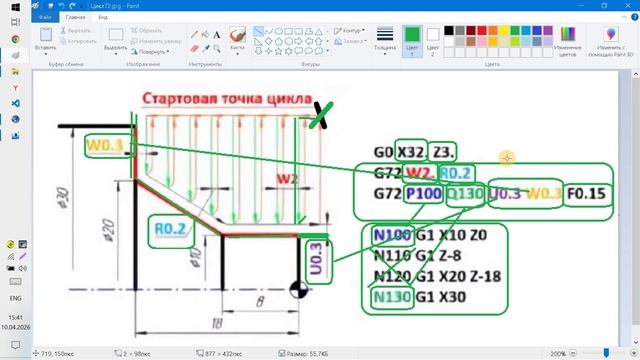The image size is (640, 360).
Task: Pick the Six-point star shape
Action: [289, 51]
